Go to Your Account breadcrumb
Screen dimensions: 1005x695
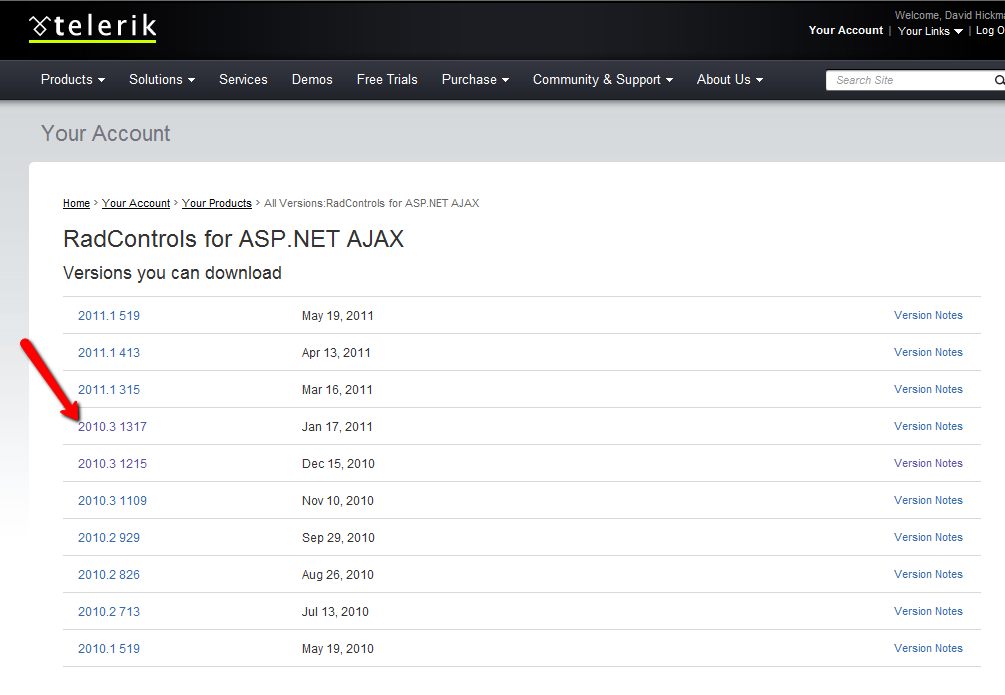136,203
